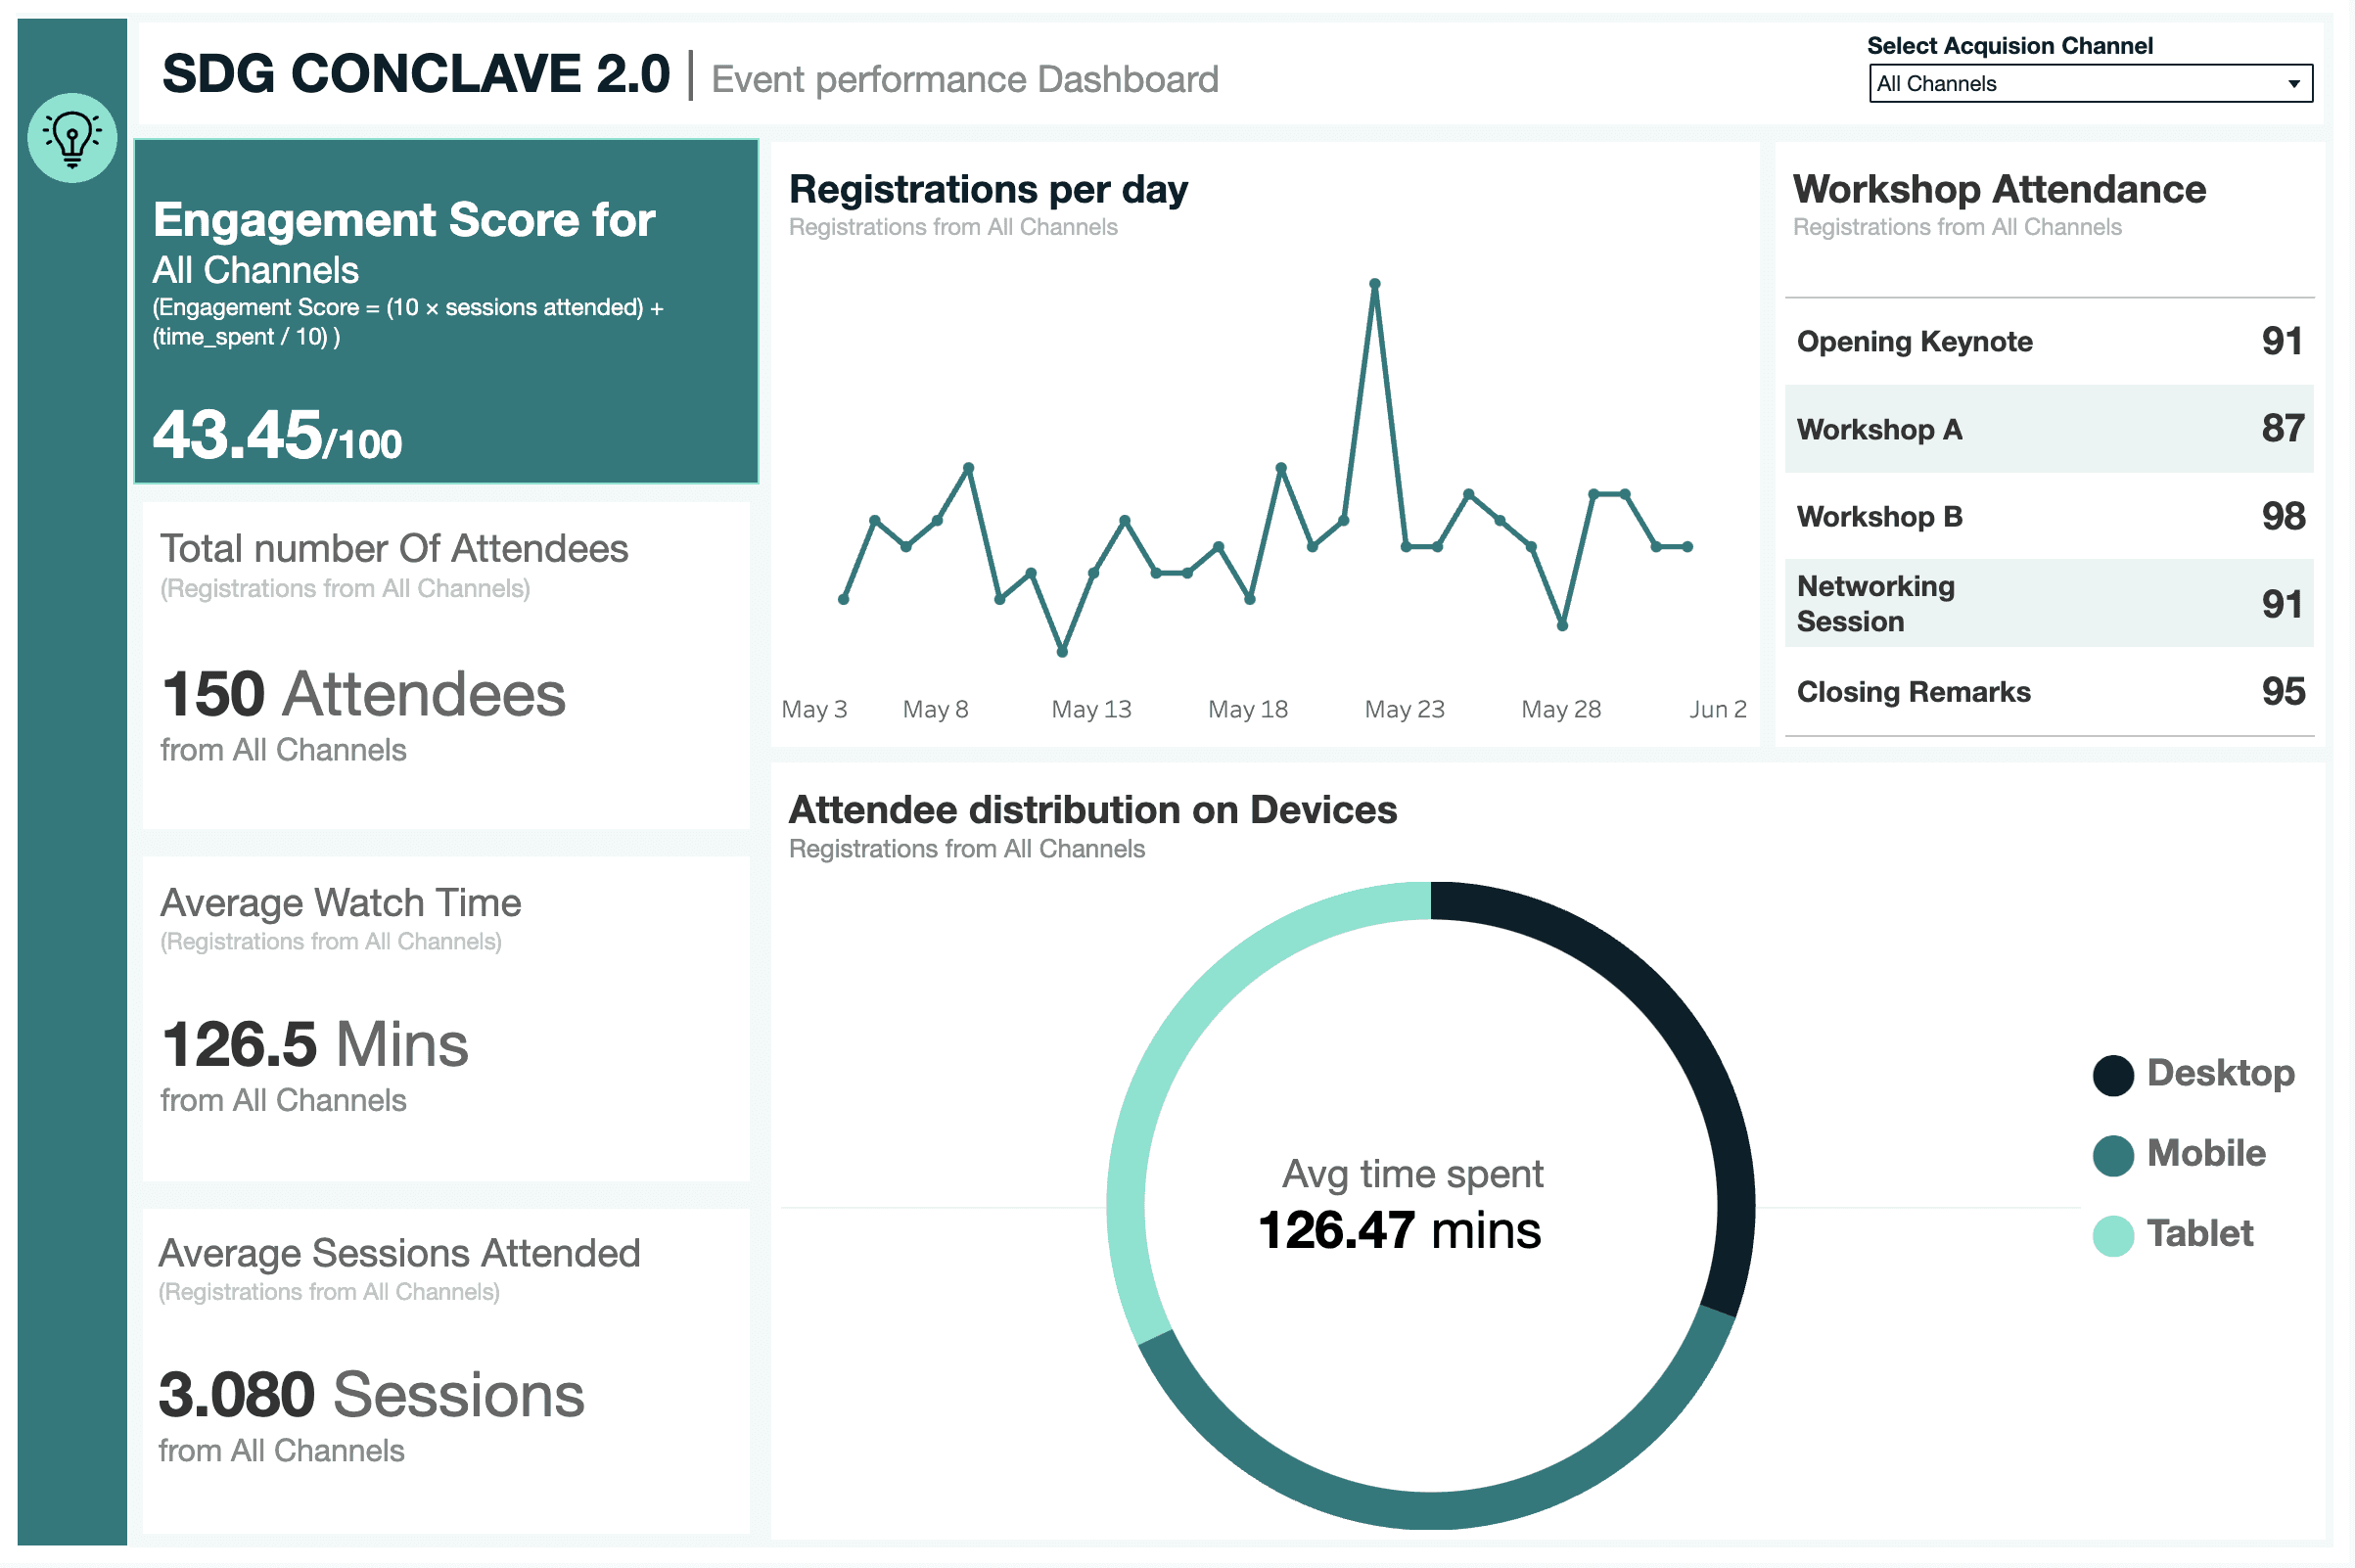
Task: Click the 126.5 Mins watch time value
Action: point(314,1045)
